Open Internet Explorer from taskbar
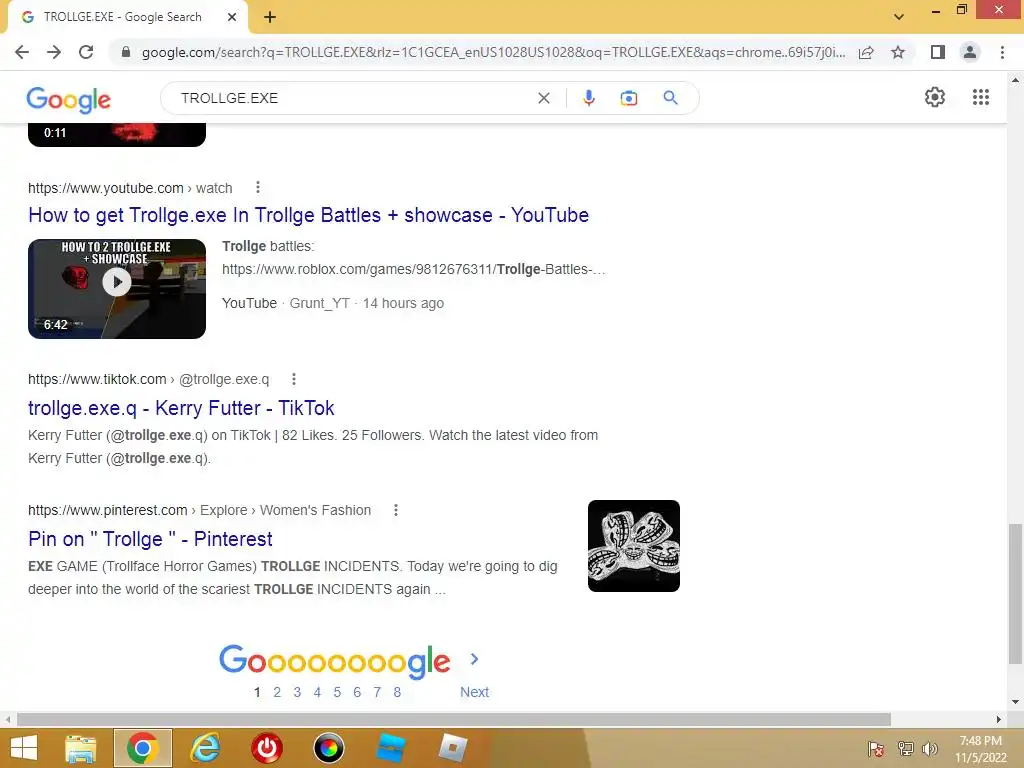Screen dimensions: 1024x768 tap(205, 748)
